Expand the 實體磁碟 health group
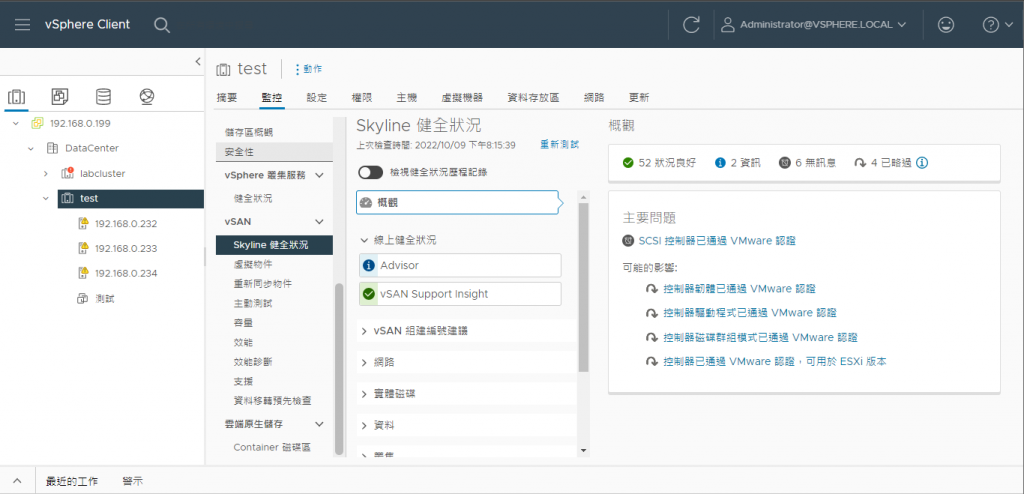The width and height of the screenshot is (1024, 494). click(x=364, y=394)
